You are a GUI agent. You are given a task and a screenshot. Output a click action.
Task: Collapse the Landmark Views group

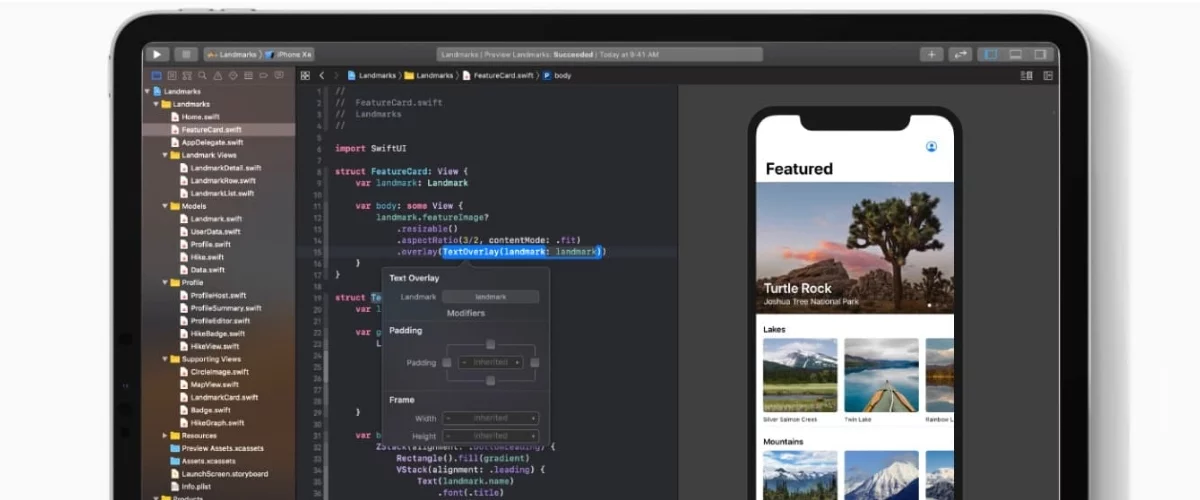165,155
